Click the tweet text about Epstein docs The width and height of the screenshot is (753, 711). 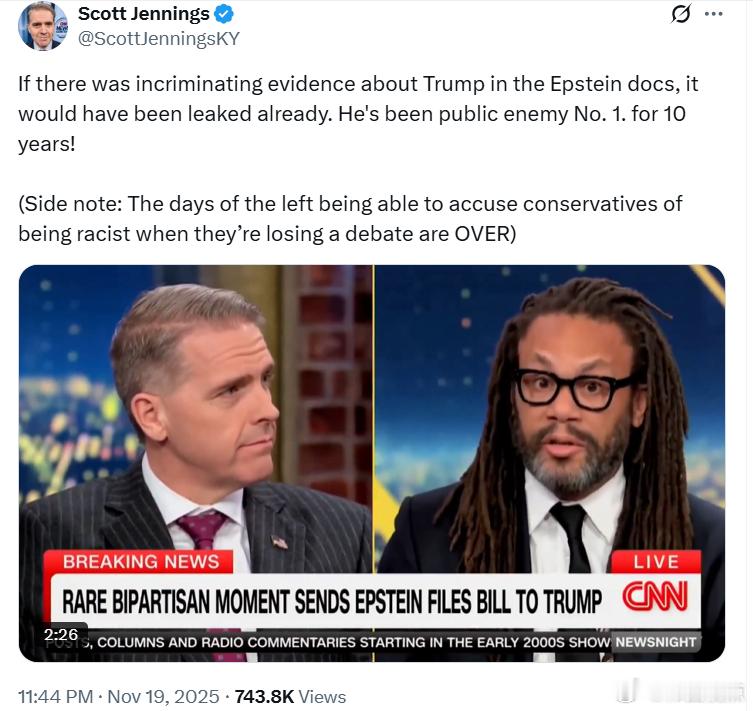[x=358, y=114]
